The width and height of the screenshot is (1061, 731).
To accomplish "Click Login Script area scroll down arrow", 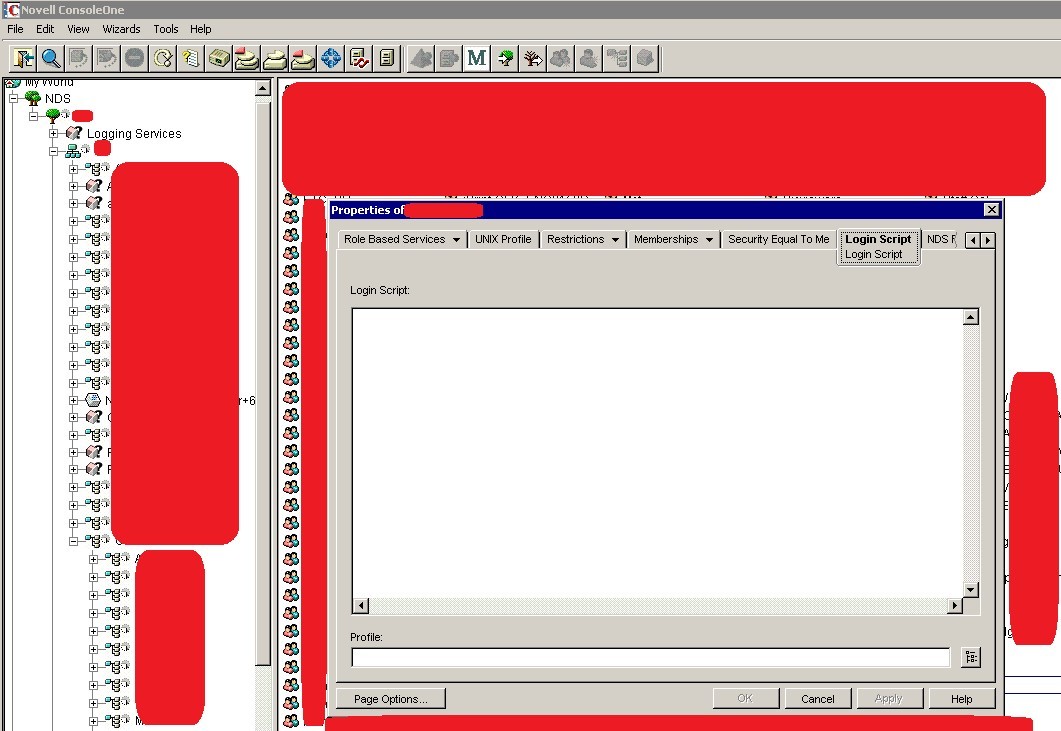I will (971, 590).
